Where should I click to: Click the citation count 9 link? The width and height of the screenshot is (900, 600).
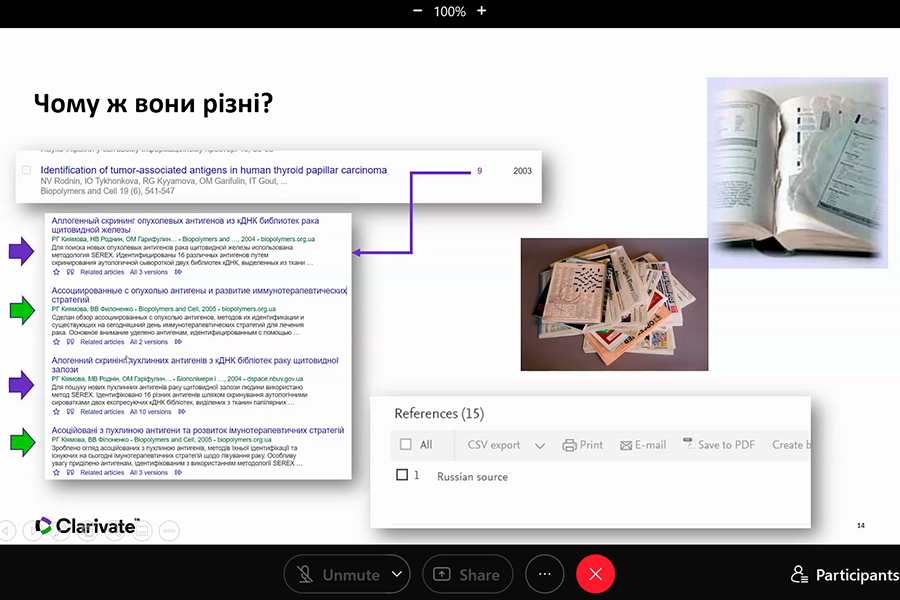point(479,171)
